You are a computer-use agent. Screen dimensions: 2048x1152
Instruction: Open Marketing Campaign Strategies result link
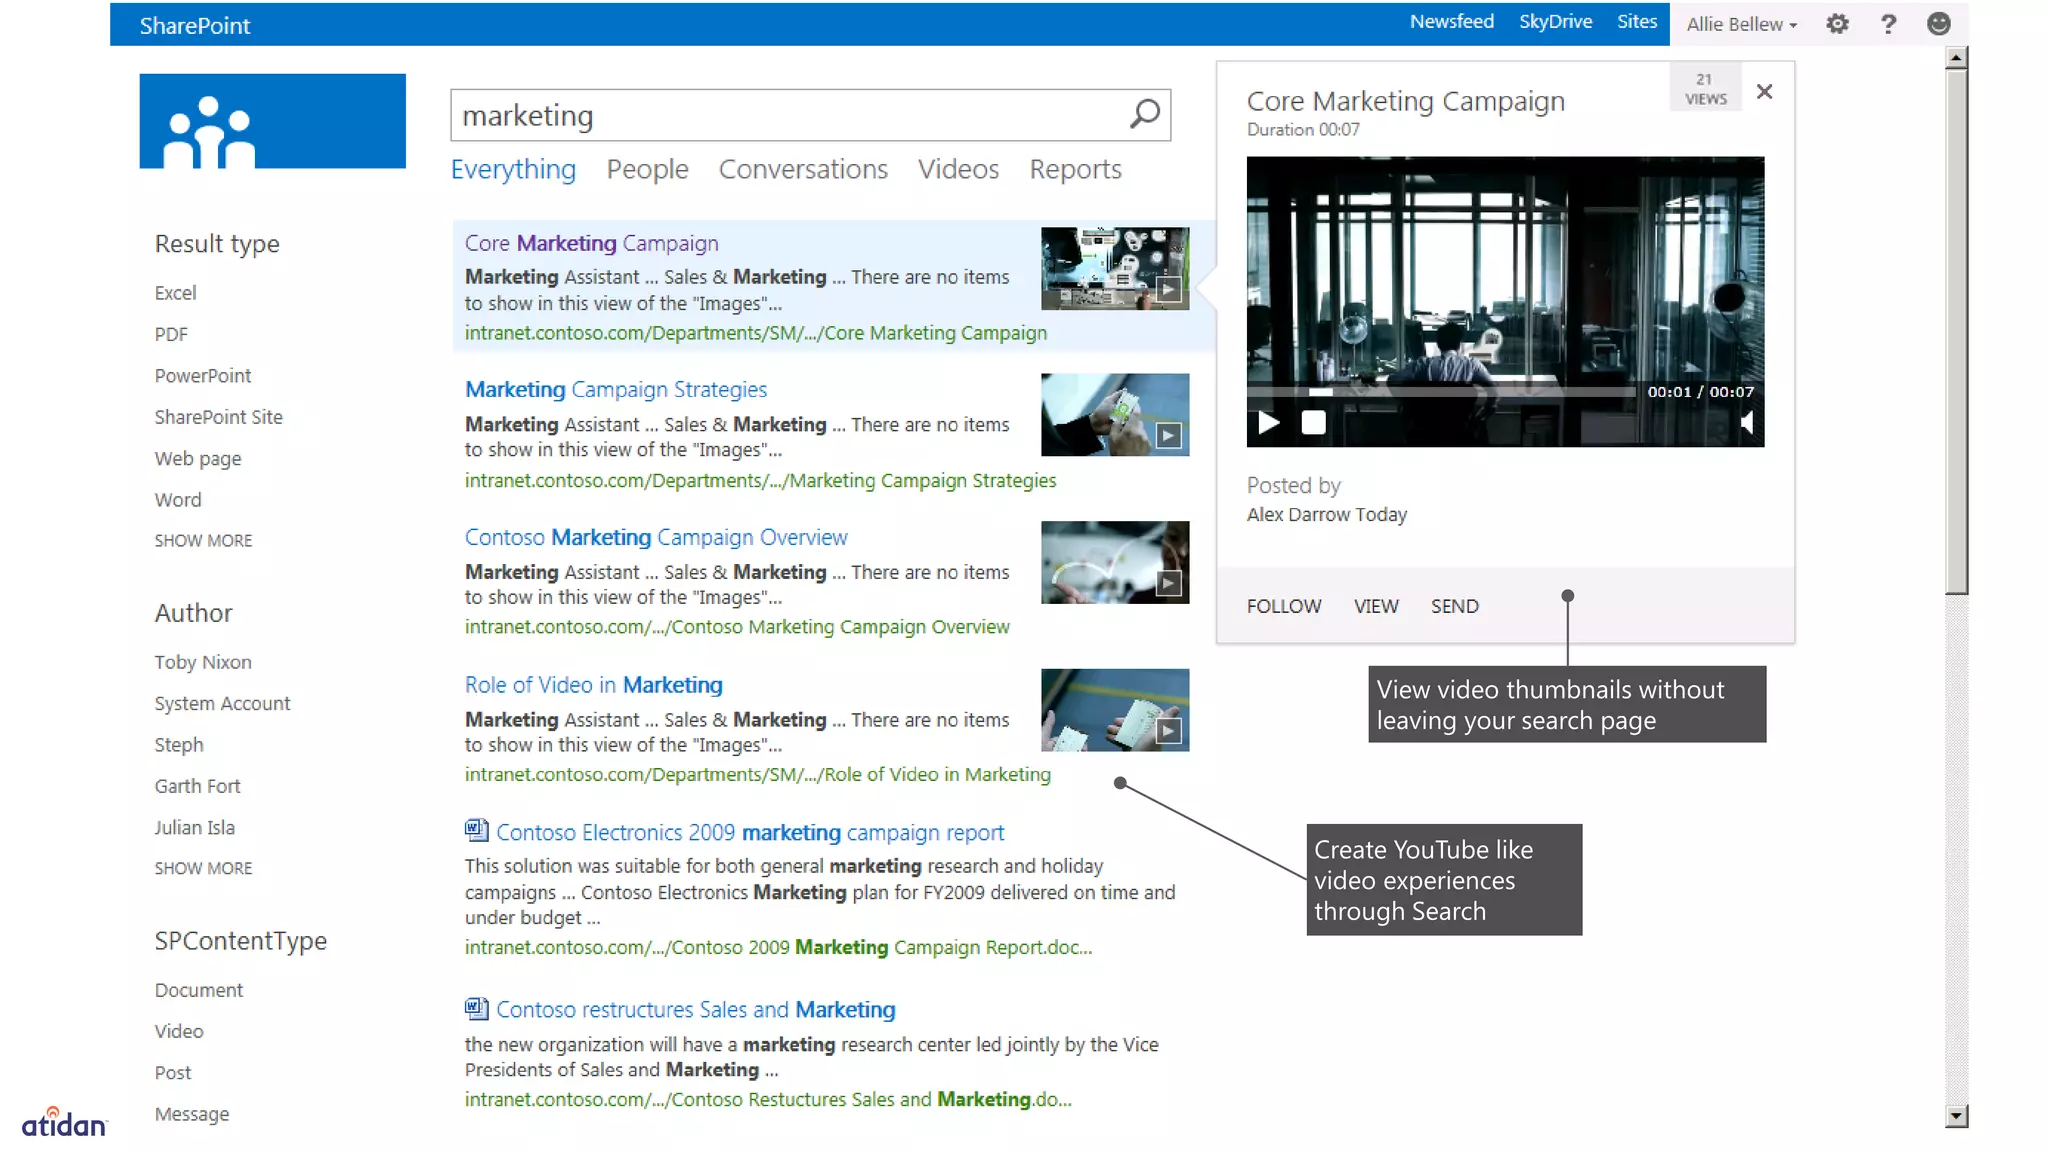[x=616, y=389]
